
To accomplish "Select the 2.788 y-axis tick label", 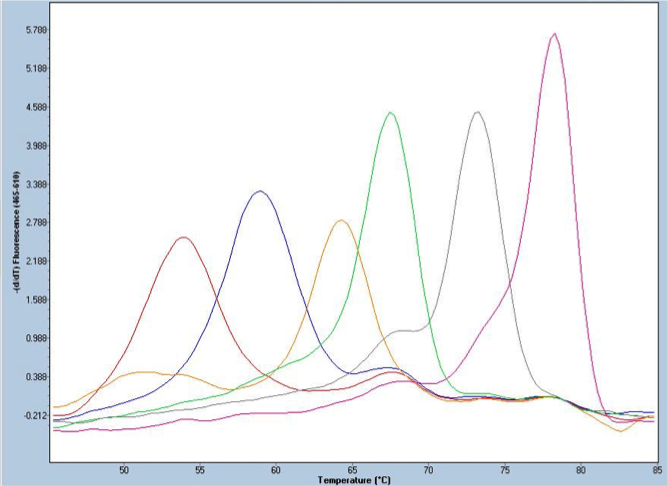I will tap(36, 223).
